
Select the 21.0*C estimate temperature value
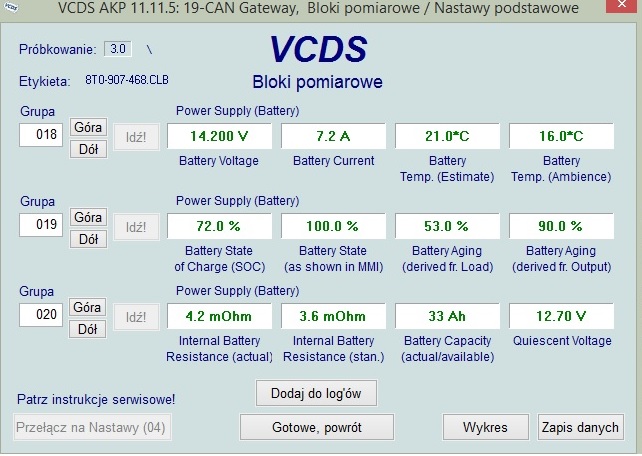(447, 136)
